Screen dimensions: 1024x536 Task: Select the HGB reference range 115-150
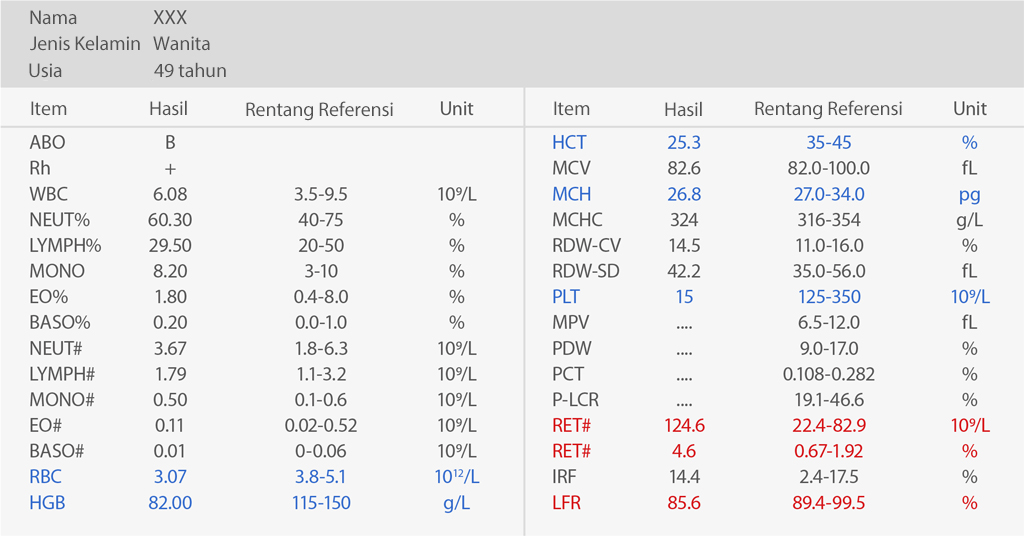[321, 503]
